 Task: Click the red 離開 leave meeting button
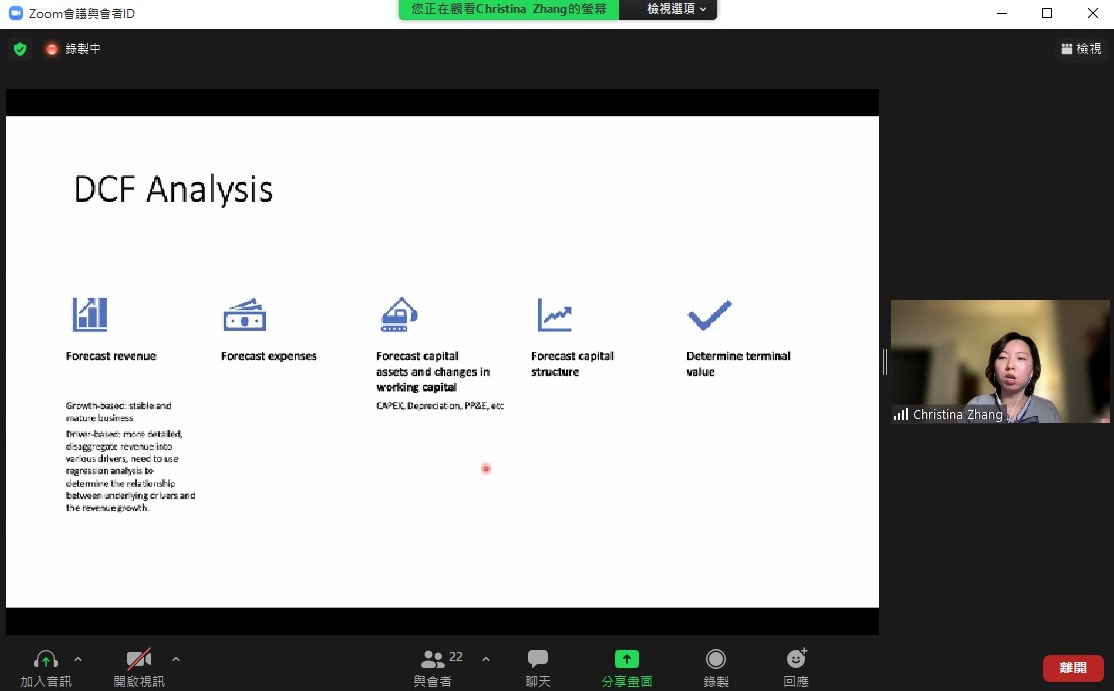click(1073, 668)
